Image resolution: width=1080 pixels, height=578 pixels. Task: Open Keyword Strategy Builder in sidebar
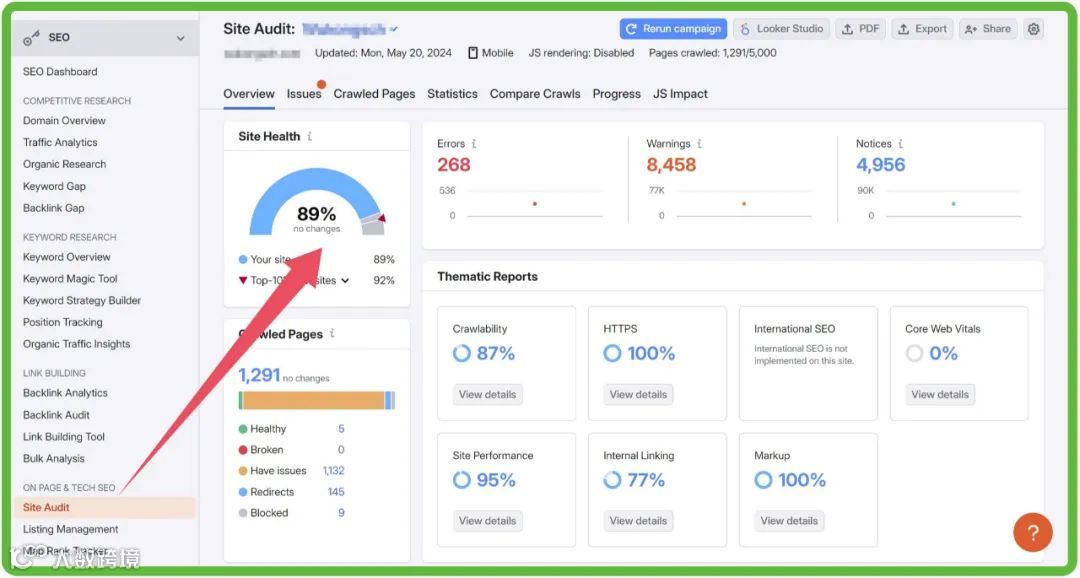coord(81,300)
